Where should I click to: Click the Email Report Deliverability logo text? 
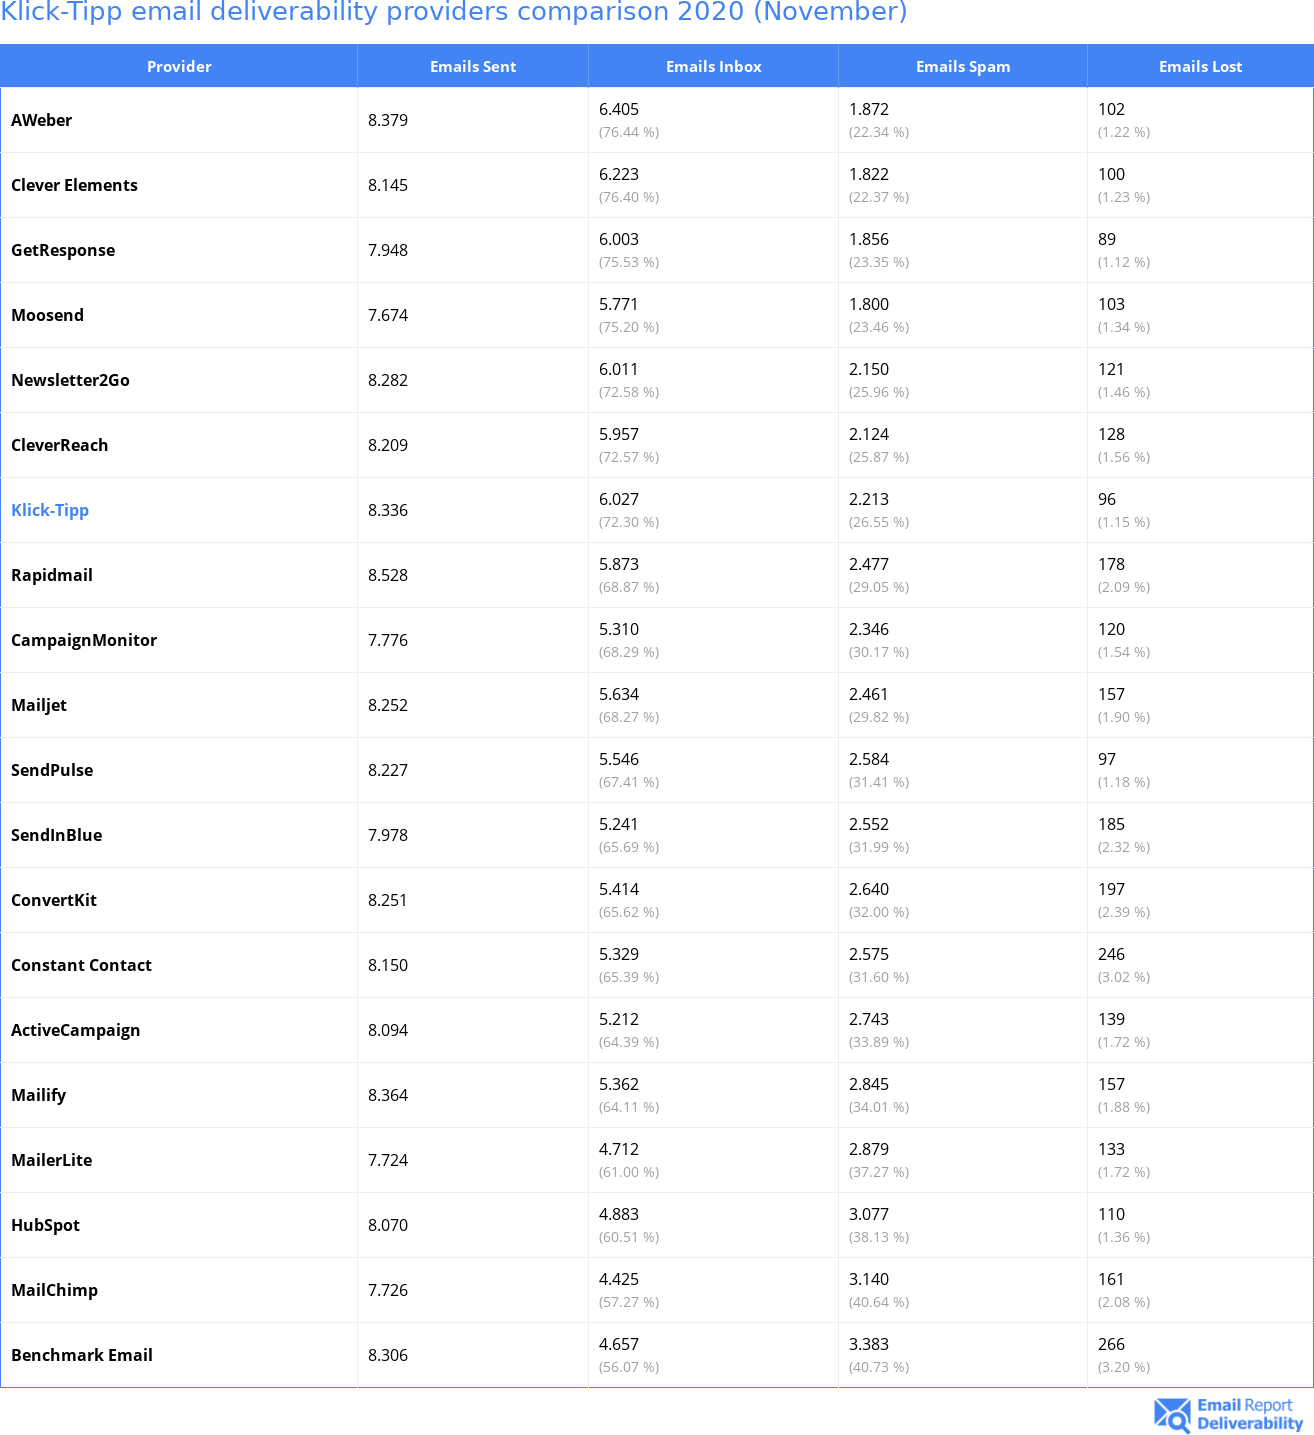1249,1414
